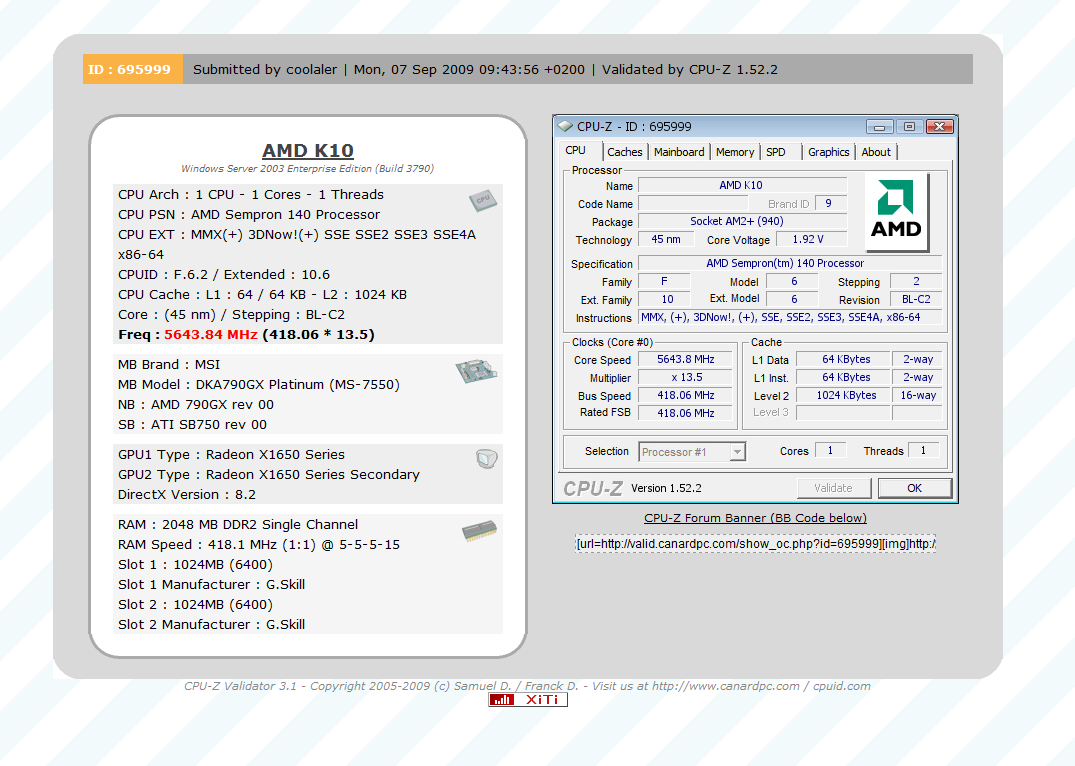
Task: Open the Processor #1 selection dropdown
Action: [x=737, y=452]
